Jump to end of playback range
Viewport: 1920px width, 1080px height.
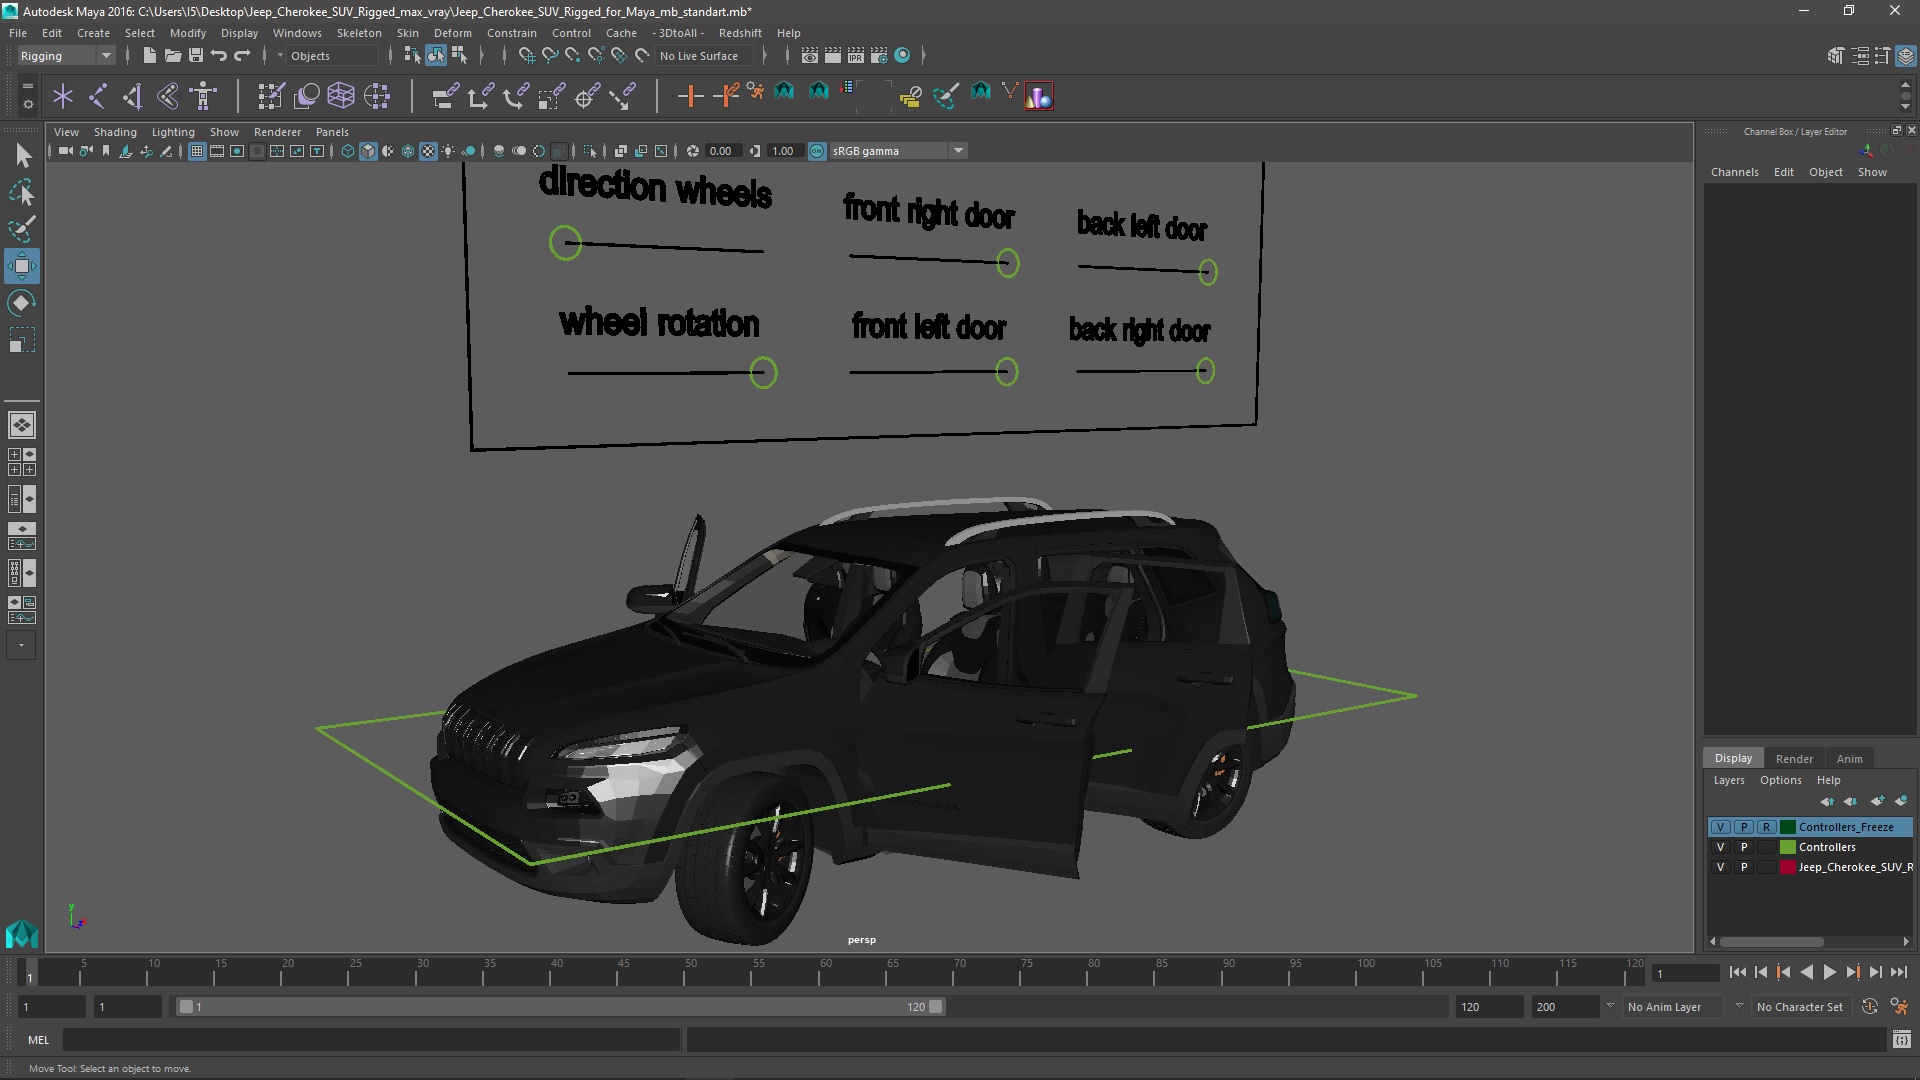pos(1898,972)
